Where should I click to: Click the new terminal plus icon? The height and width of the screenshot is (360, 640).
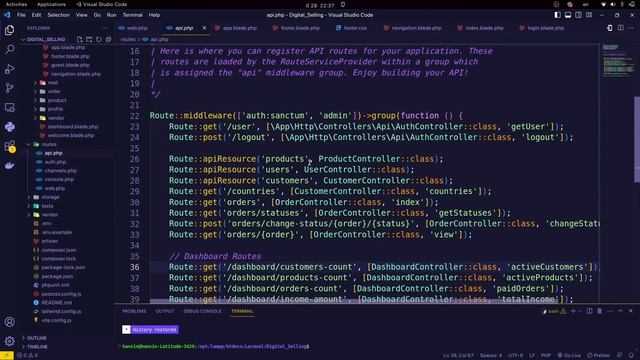(573, 311)
